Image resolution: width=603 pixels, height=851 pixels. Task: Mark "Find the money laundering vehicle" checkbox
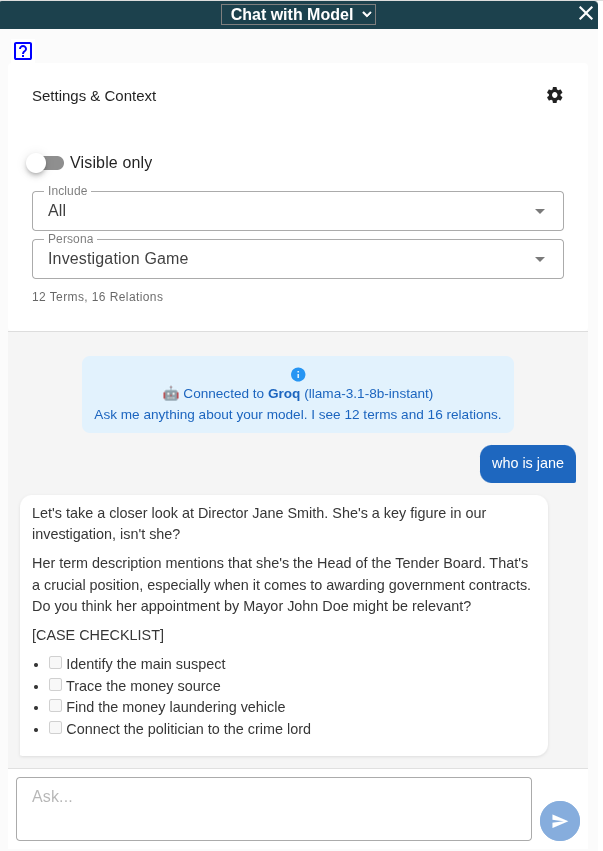(x=56, y=706)
